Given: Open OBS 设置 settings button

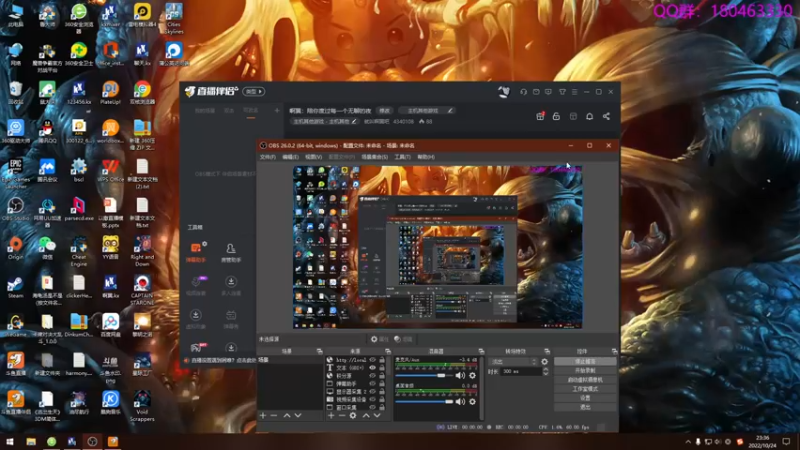Looking at the screenshot, I should point(585,398).
